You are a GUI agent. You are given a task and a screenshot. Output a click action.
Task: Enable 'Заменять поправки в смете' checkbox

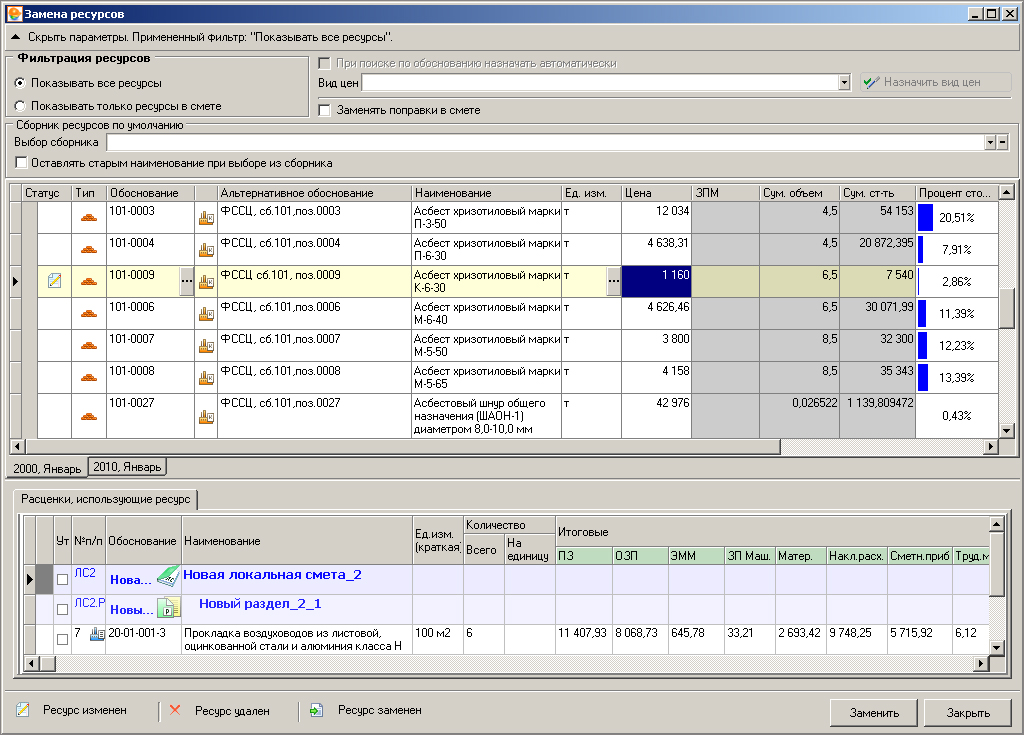324,110
